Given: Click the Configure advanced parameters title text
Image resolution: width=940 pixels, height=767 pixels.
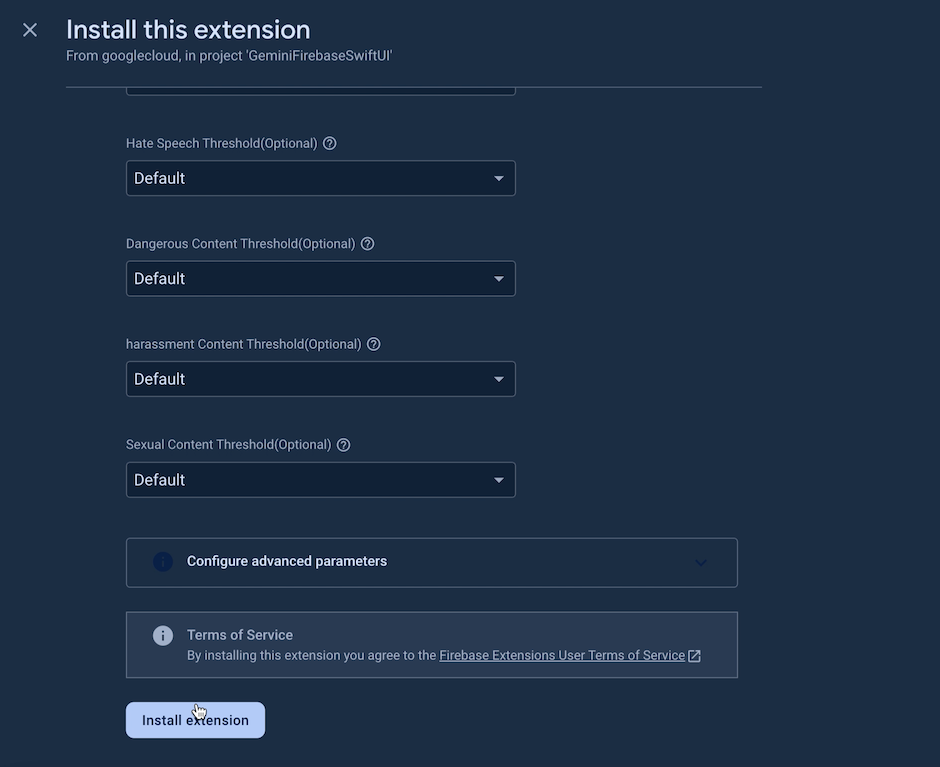Looking at the screenshot, I should (x=287, y=561).
